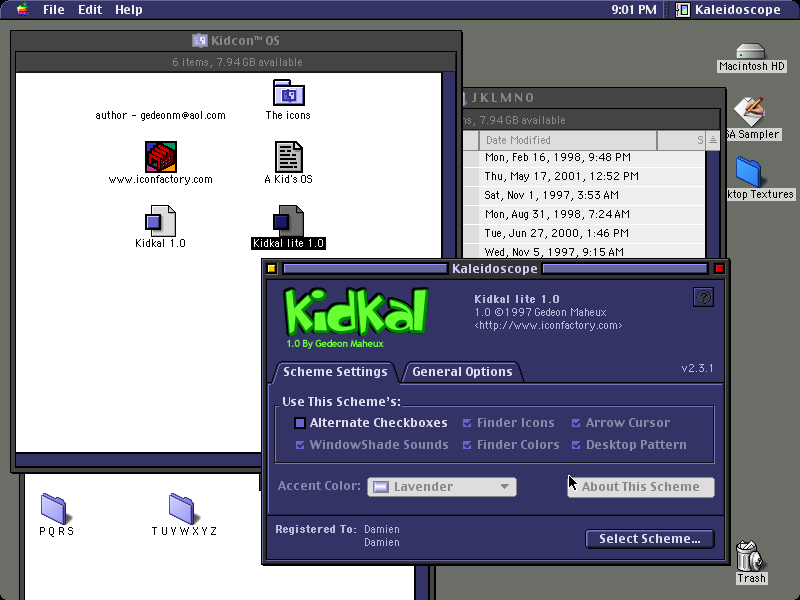Click the Kidkal green logo
This screenshot has width=800, height=600.
(356, 312)
